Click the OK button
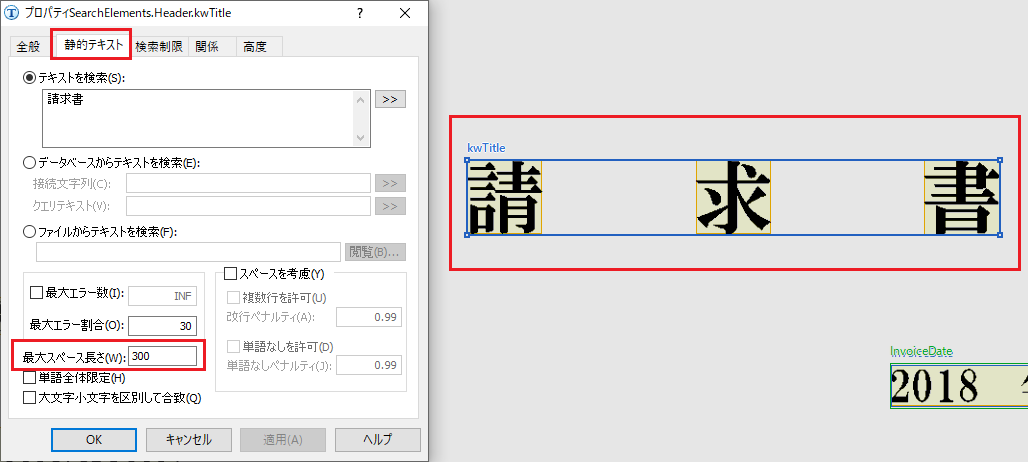The image size is (1028, 462). [94, 440]
